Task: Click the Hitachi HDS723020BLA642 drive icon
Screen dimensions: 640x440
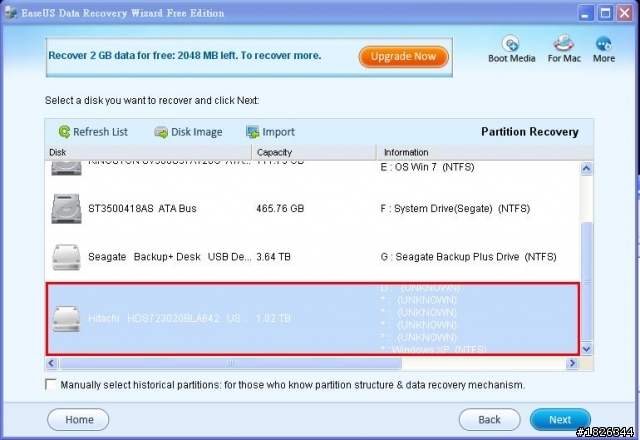Action: point(67,319)
